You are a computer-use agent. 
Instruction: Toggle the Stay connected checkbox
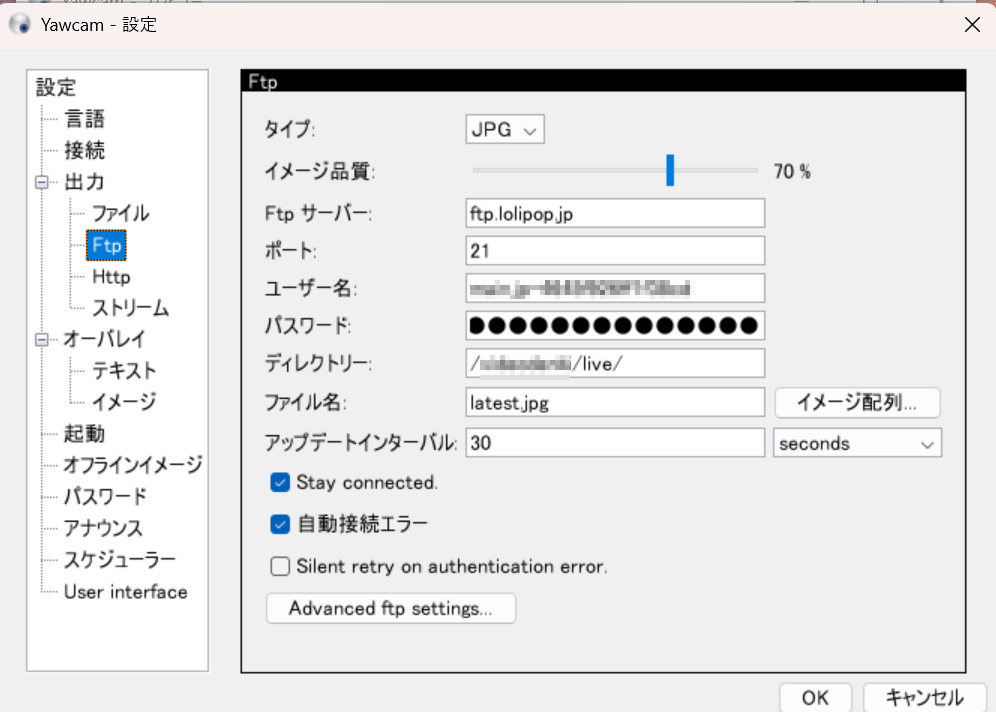280,483
